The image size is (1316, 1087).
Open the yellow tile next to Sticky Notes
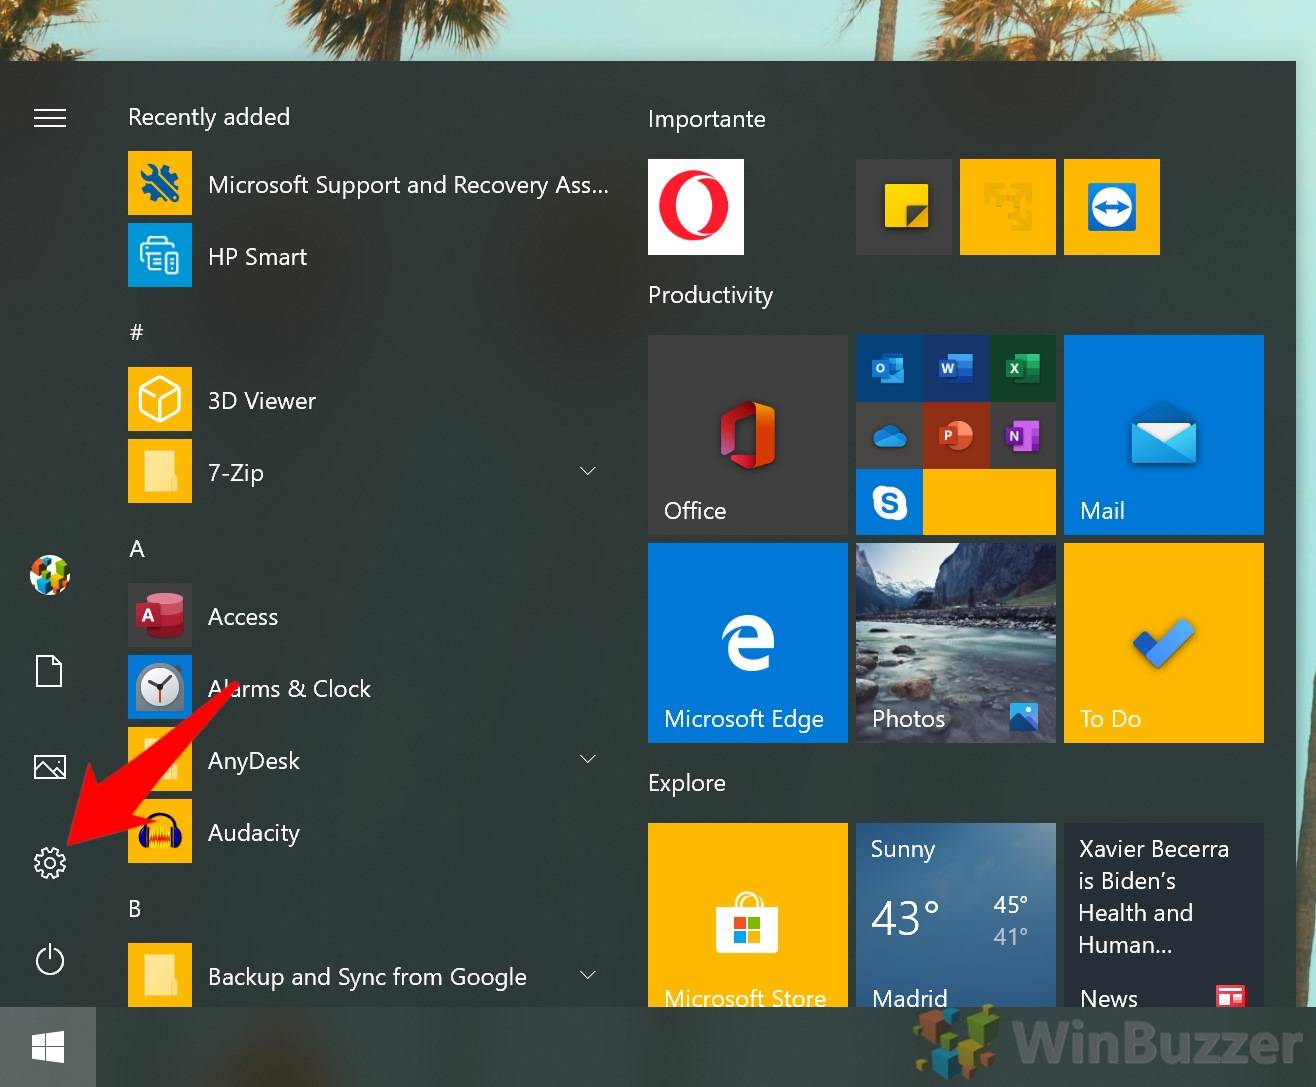pos(1008,207)
